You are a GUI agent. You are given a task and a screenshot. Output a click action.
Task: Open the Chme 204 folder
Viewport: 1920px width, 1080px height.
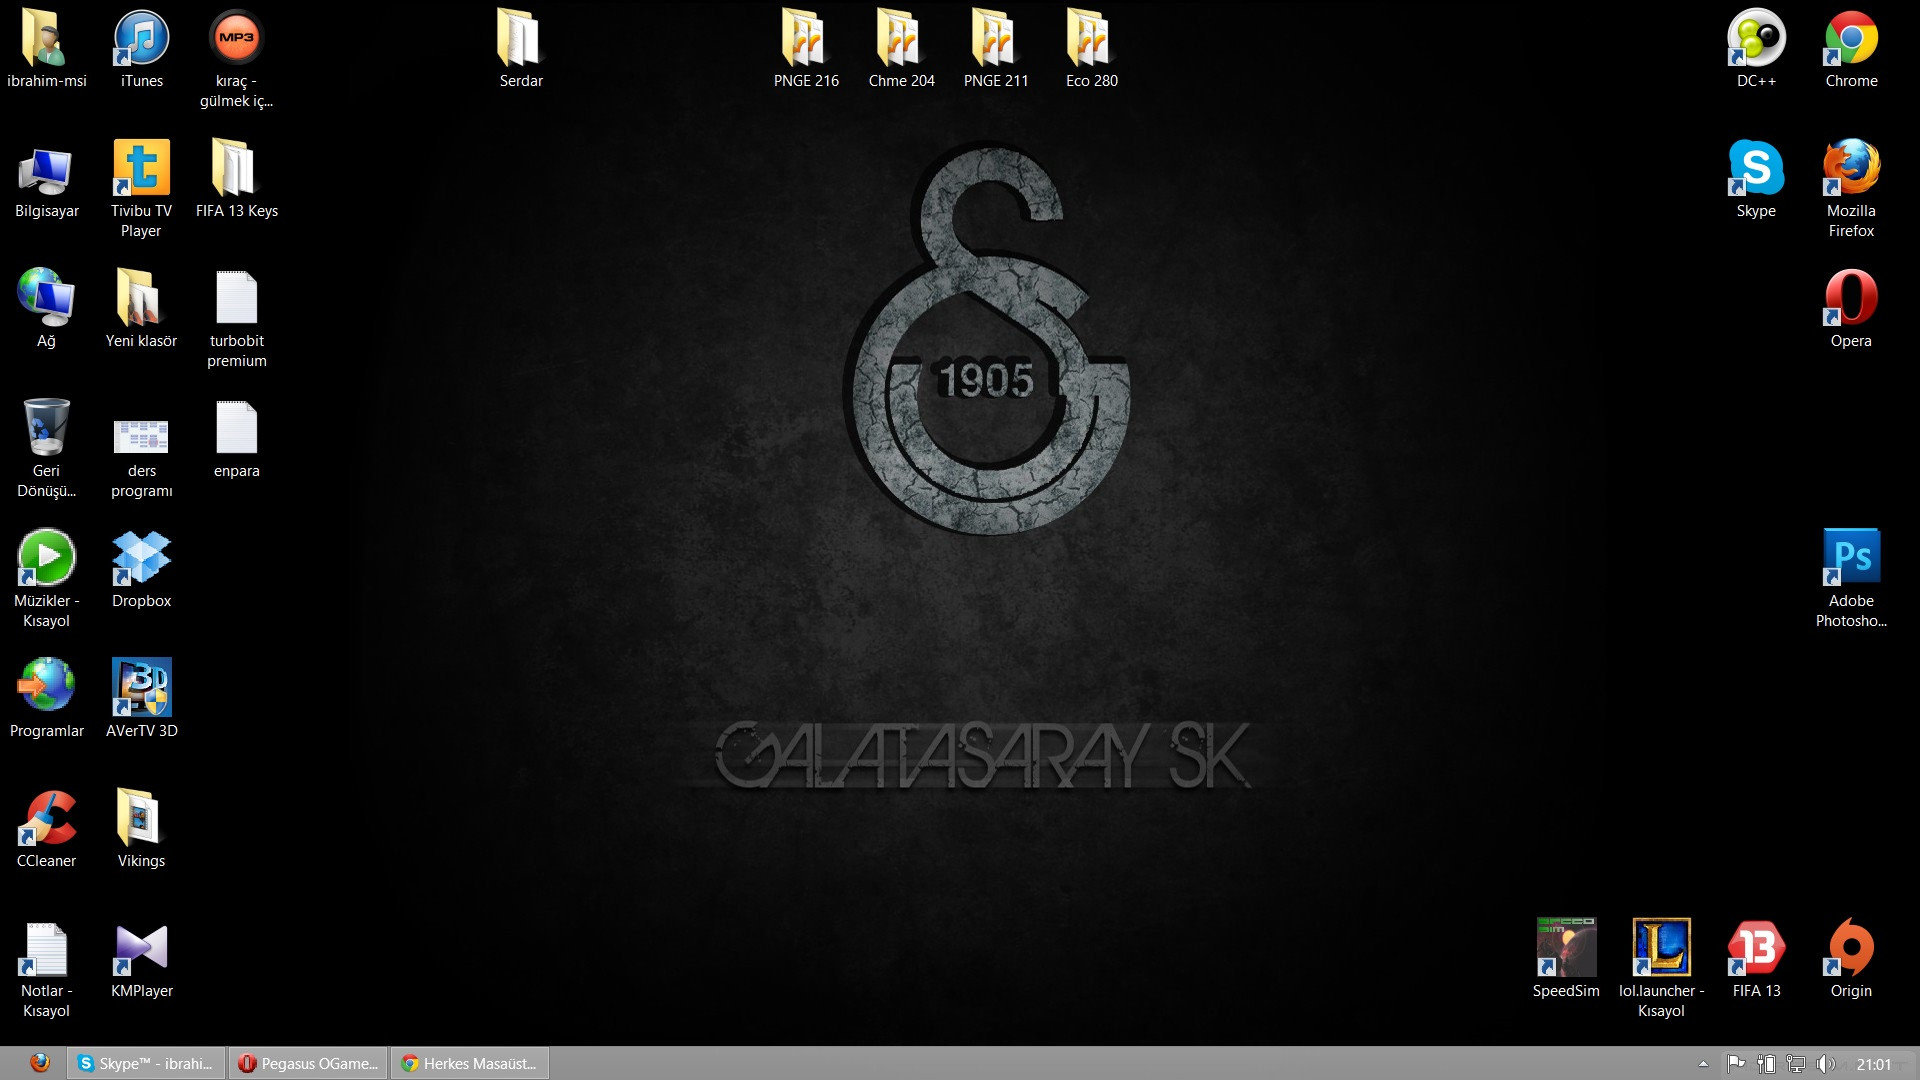901,48
